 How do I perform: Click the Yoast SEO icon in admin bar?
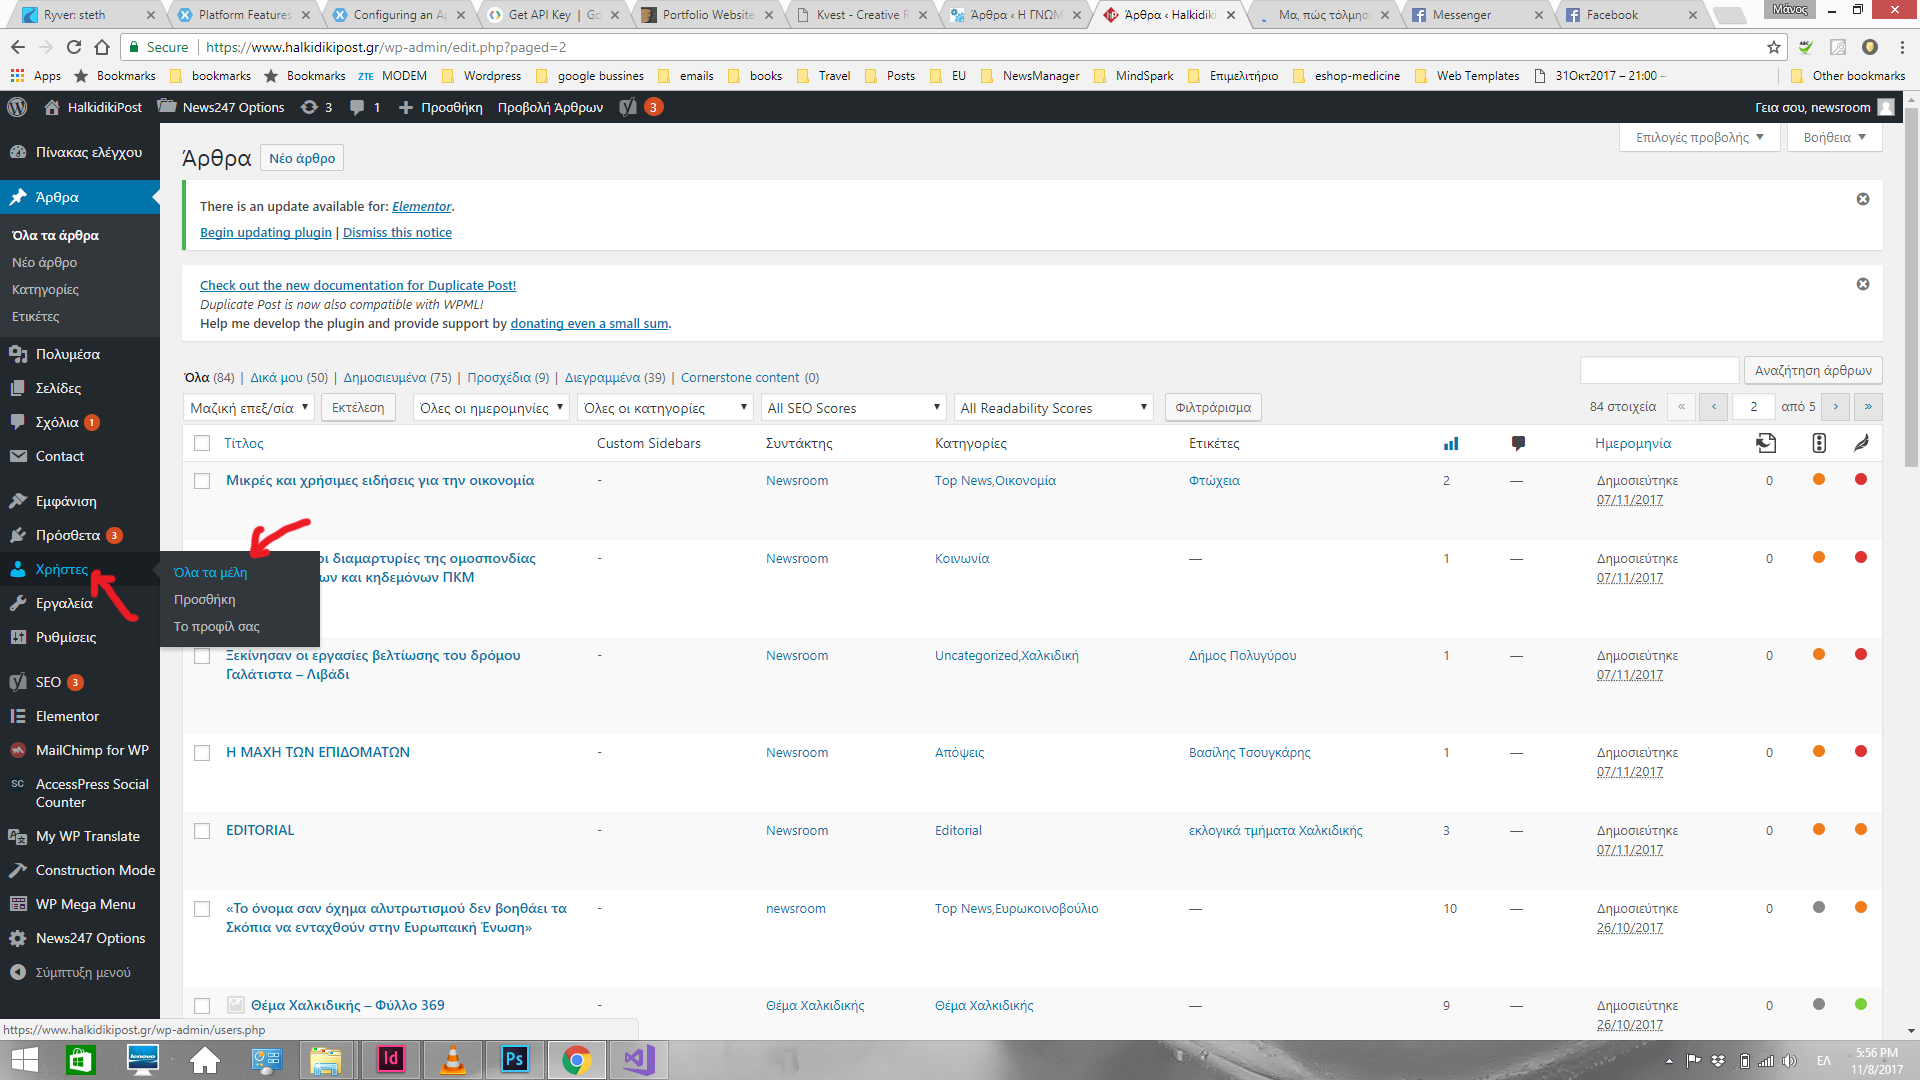628,107
